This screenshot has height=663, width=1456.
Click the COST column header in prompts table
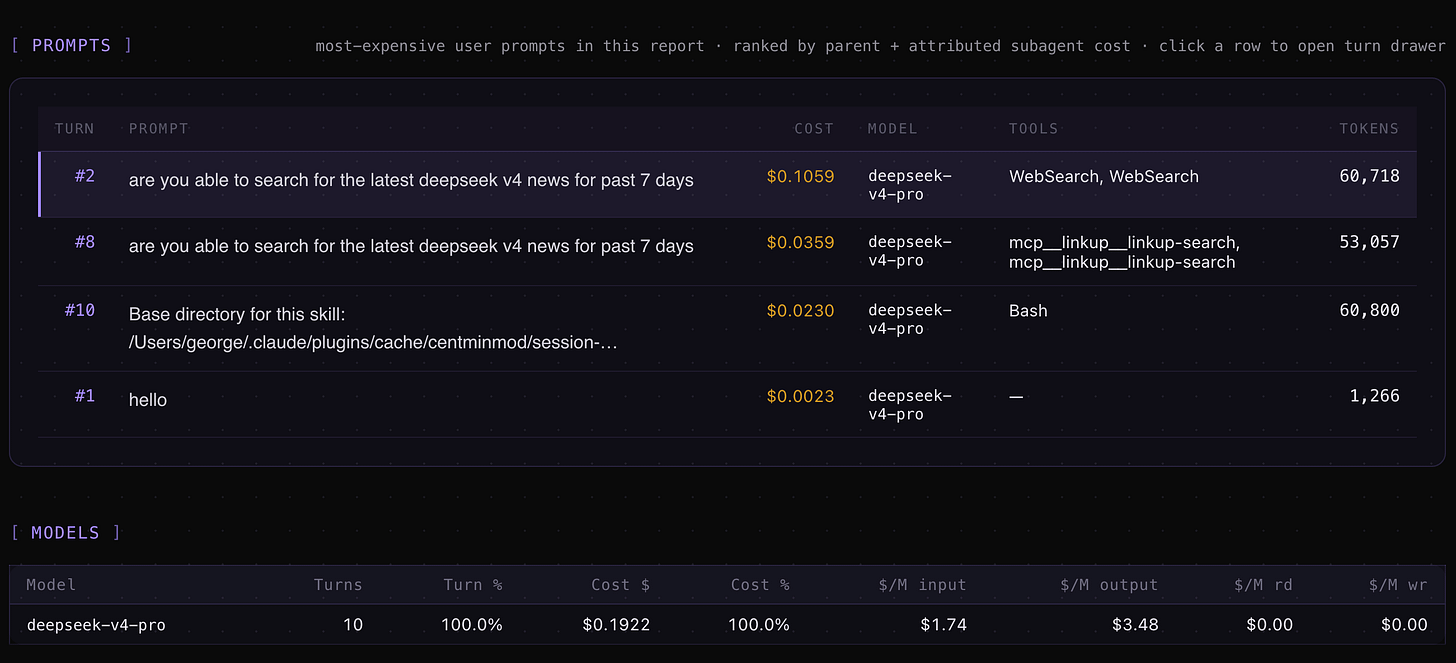pyautogui.click(x=814, y=129)
